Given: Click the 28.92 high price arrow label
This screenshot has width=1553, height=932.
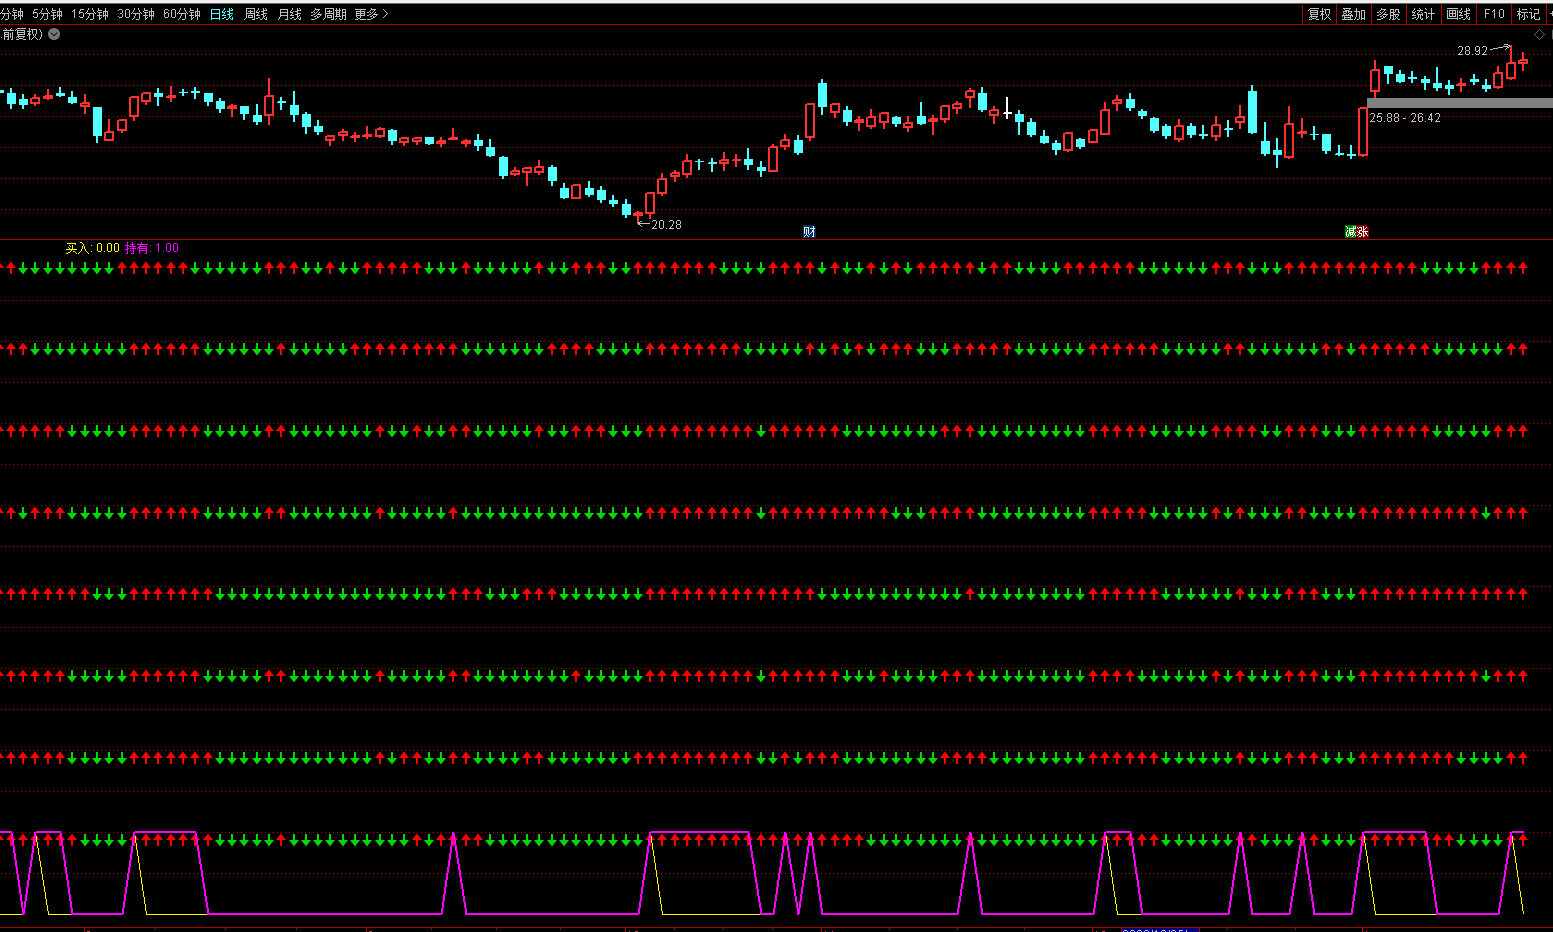Looking at the screenshot, I should click(x=1472, y=51).
